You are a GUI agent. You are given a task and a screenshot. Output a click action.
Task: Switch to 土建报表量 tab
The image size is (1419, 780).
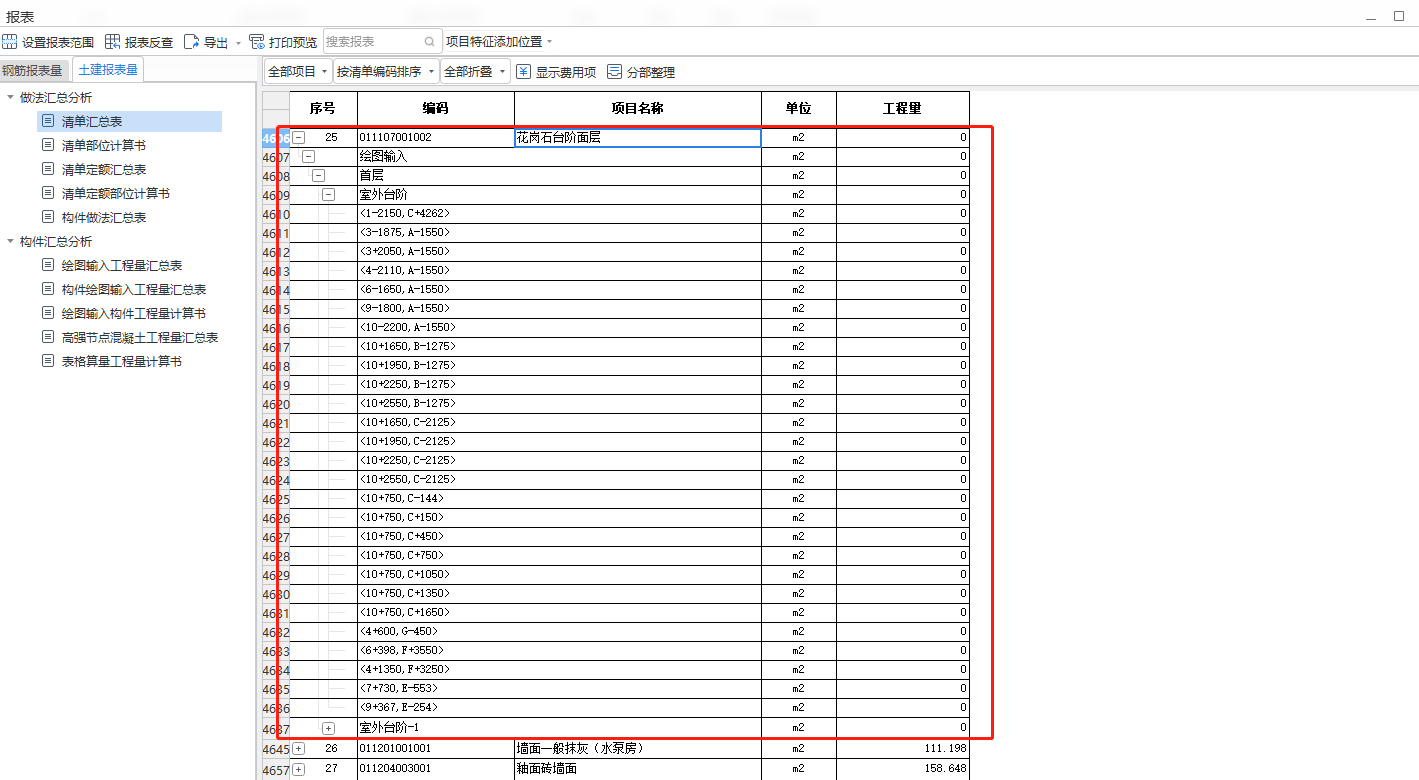[x=108, y=70]
